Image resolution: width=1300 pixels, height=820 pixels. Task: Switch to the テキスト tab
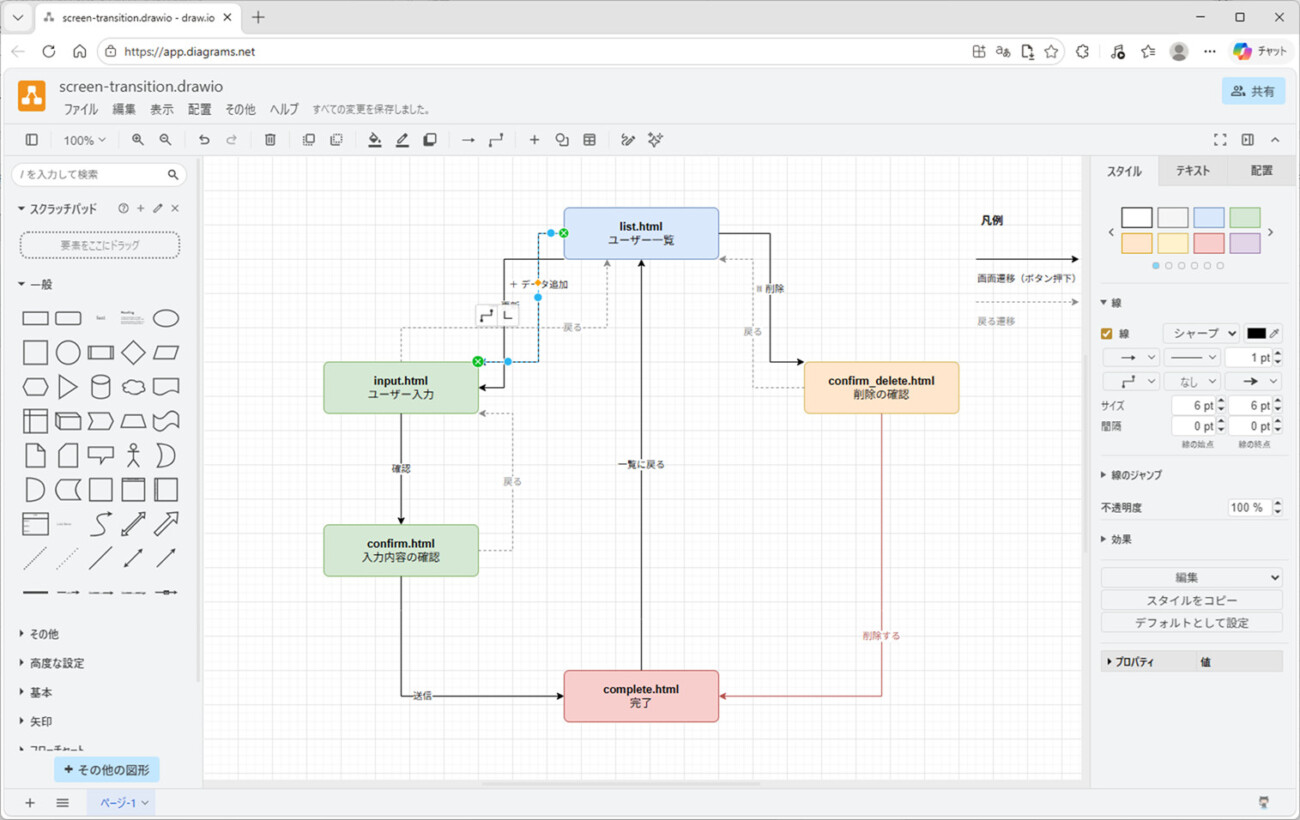click(1192, 171)
